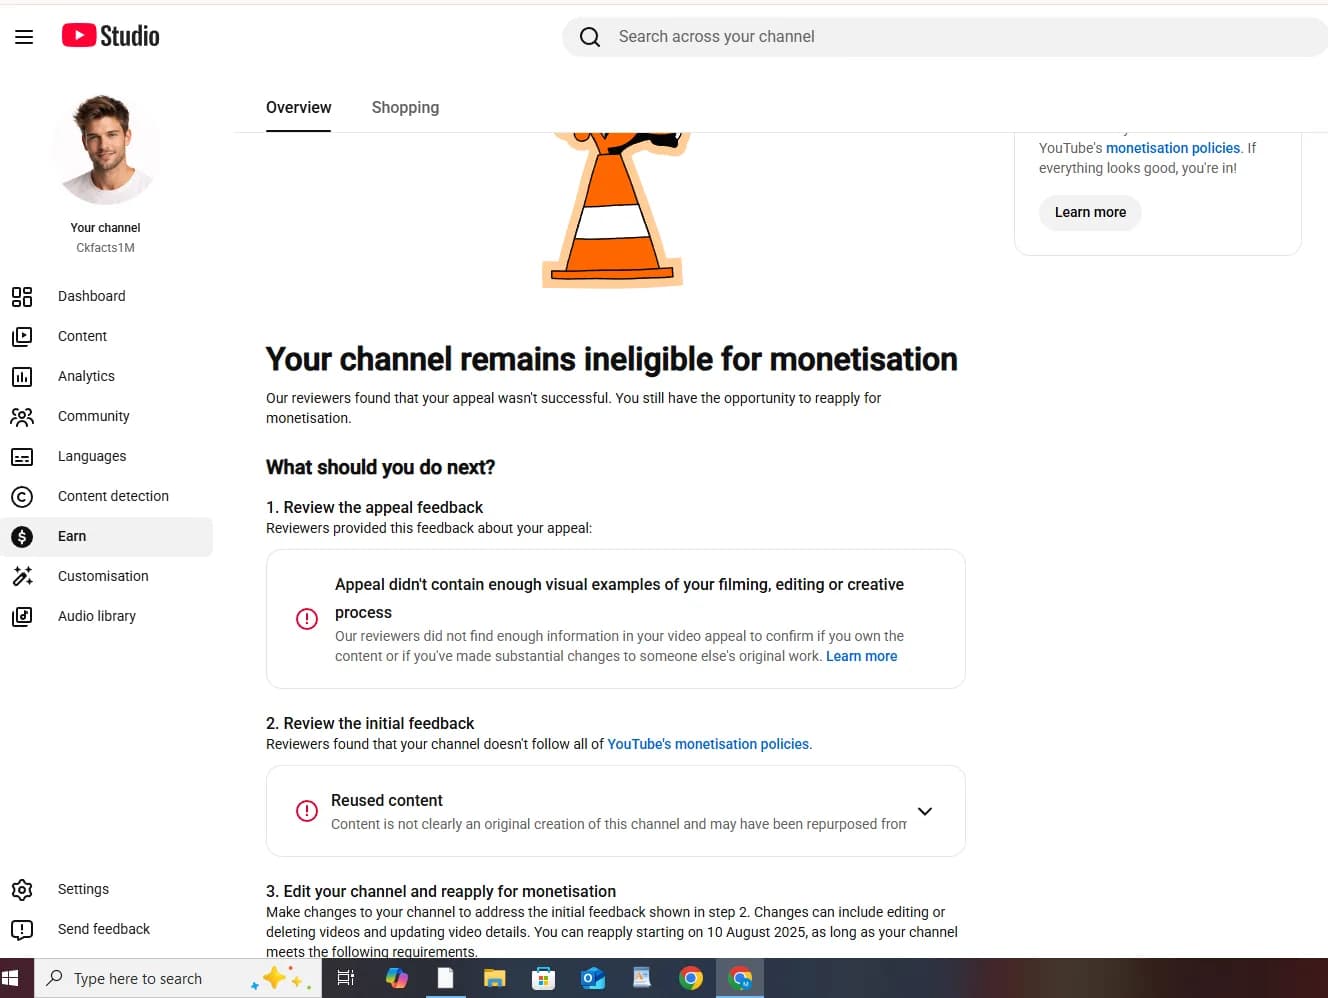The height and width of the screenshot is (998, 1328).
Task: Switch to the Shopping tab
Action: pyautogui.click(x=405, y=107)
